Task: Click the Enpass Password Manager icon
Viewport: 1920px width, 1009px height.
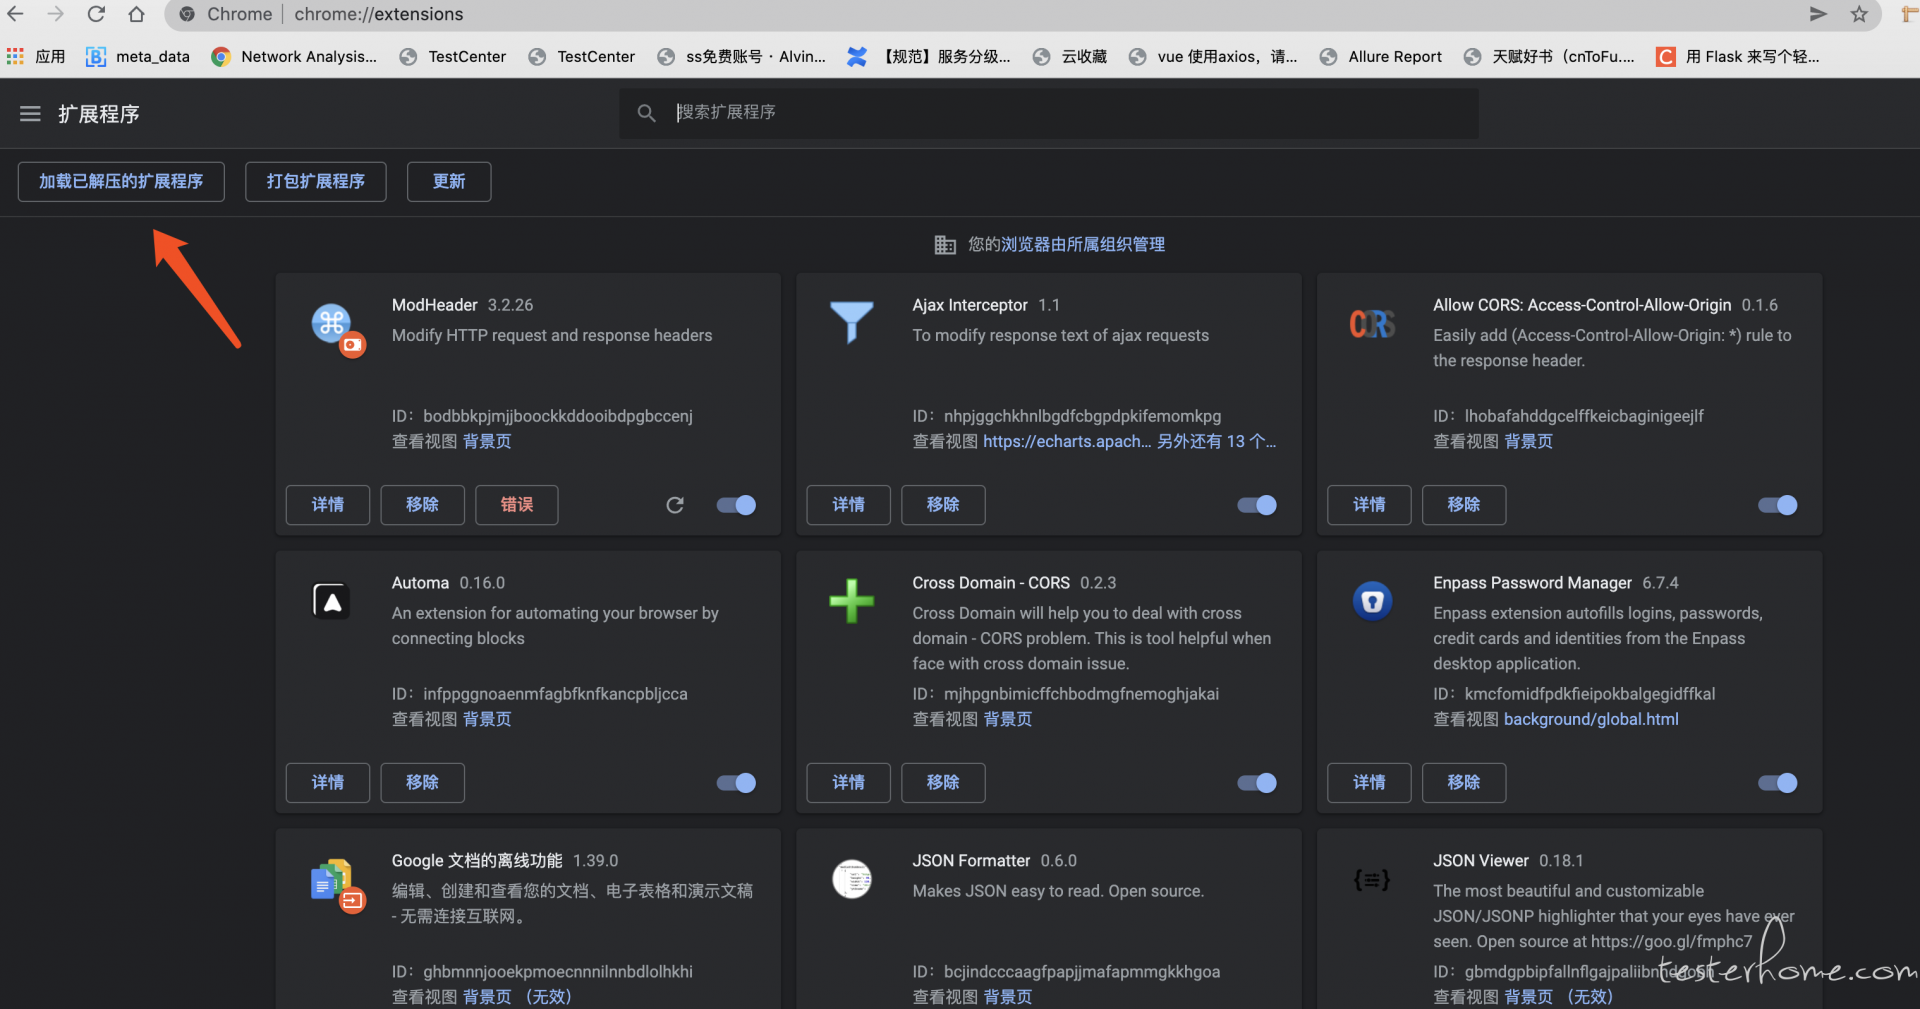Action: 1373,601
